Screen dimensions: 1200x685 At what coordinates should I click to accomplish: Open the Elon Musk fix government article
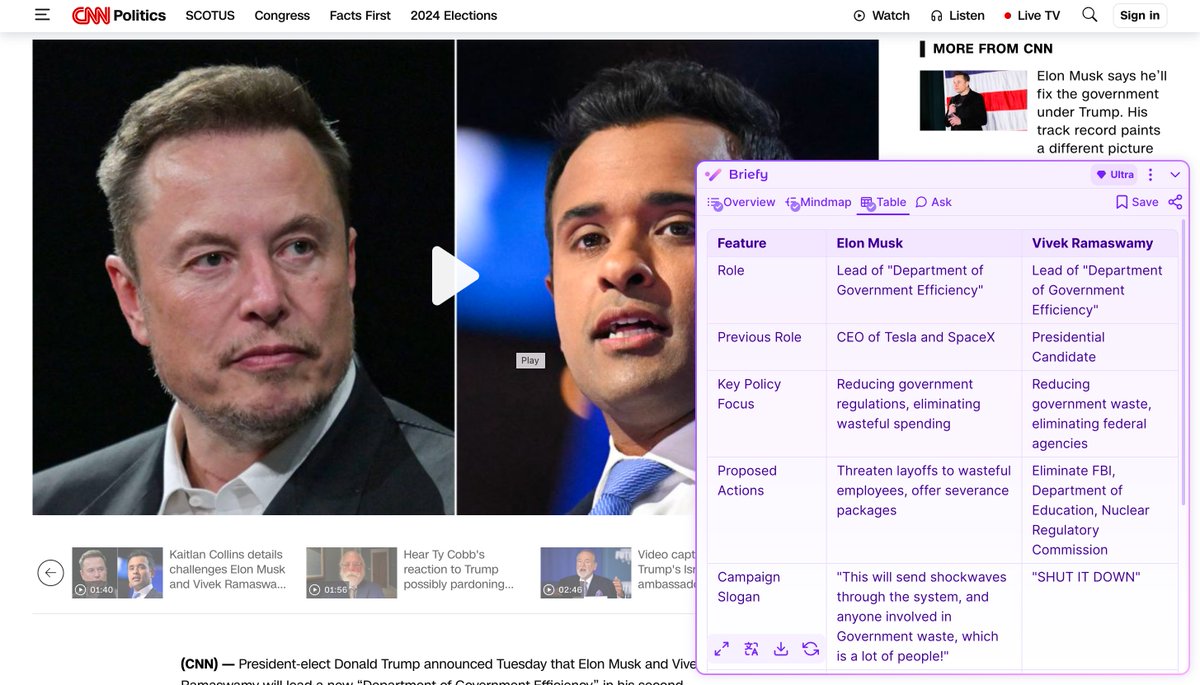click(1101, 112)
